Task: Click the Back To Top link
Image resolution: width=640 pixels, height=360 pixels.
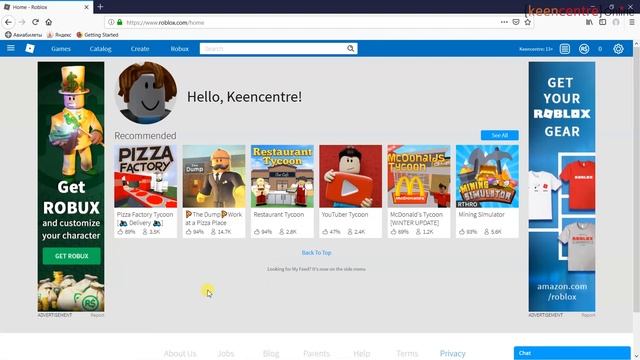Action: tap(316, 253)
